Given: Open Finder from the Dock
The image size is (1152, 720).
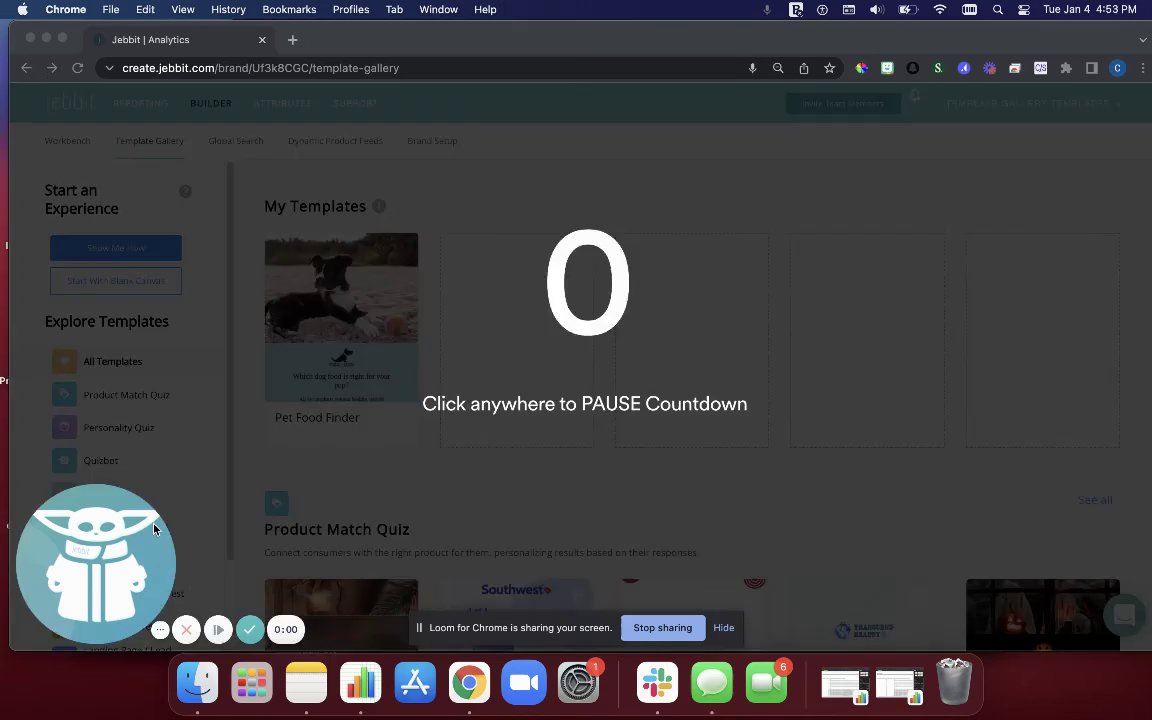Looking at the screenshot, I should pyautogui.click(x=198, y=683).
